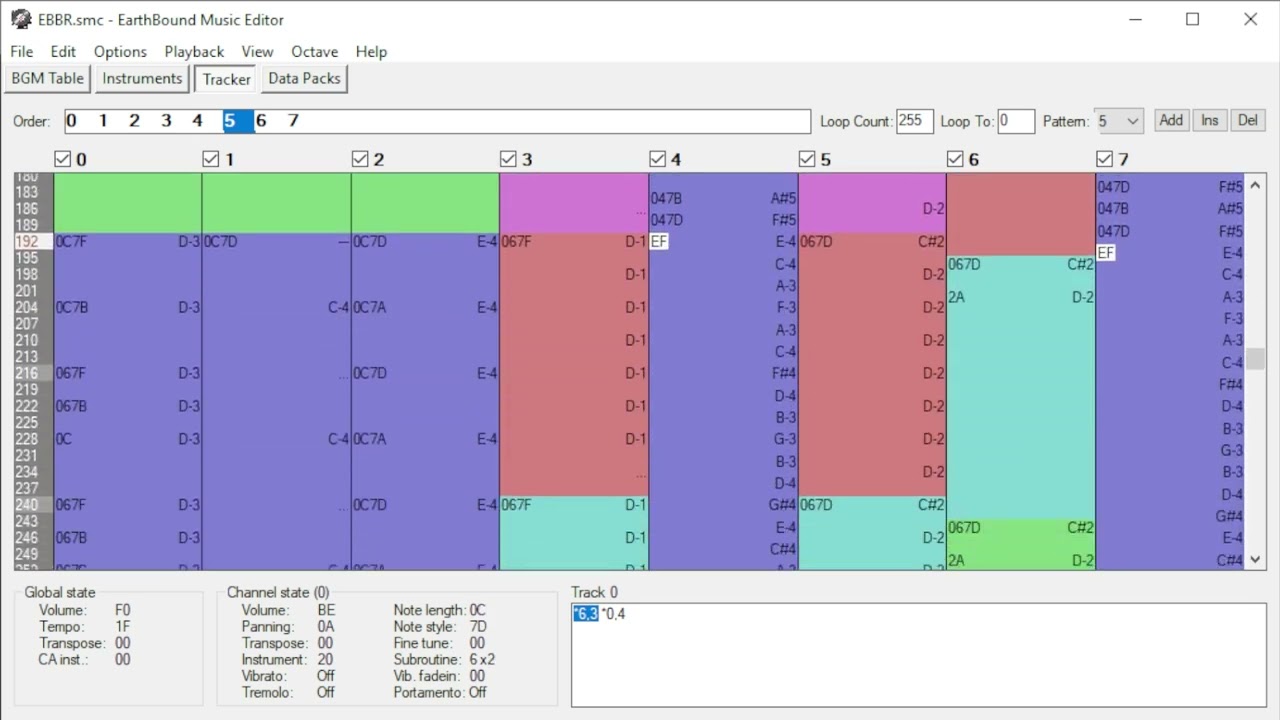Select order entry 4

coord(197,121)
